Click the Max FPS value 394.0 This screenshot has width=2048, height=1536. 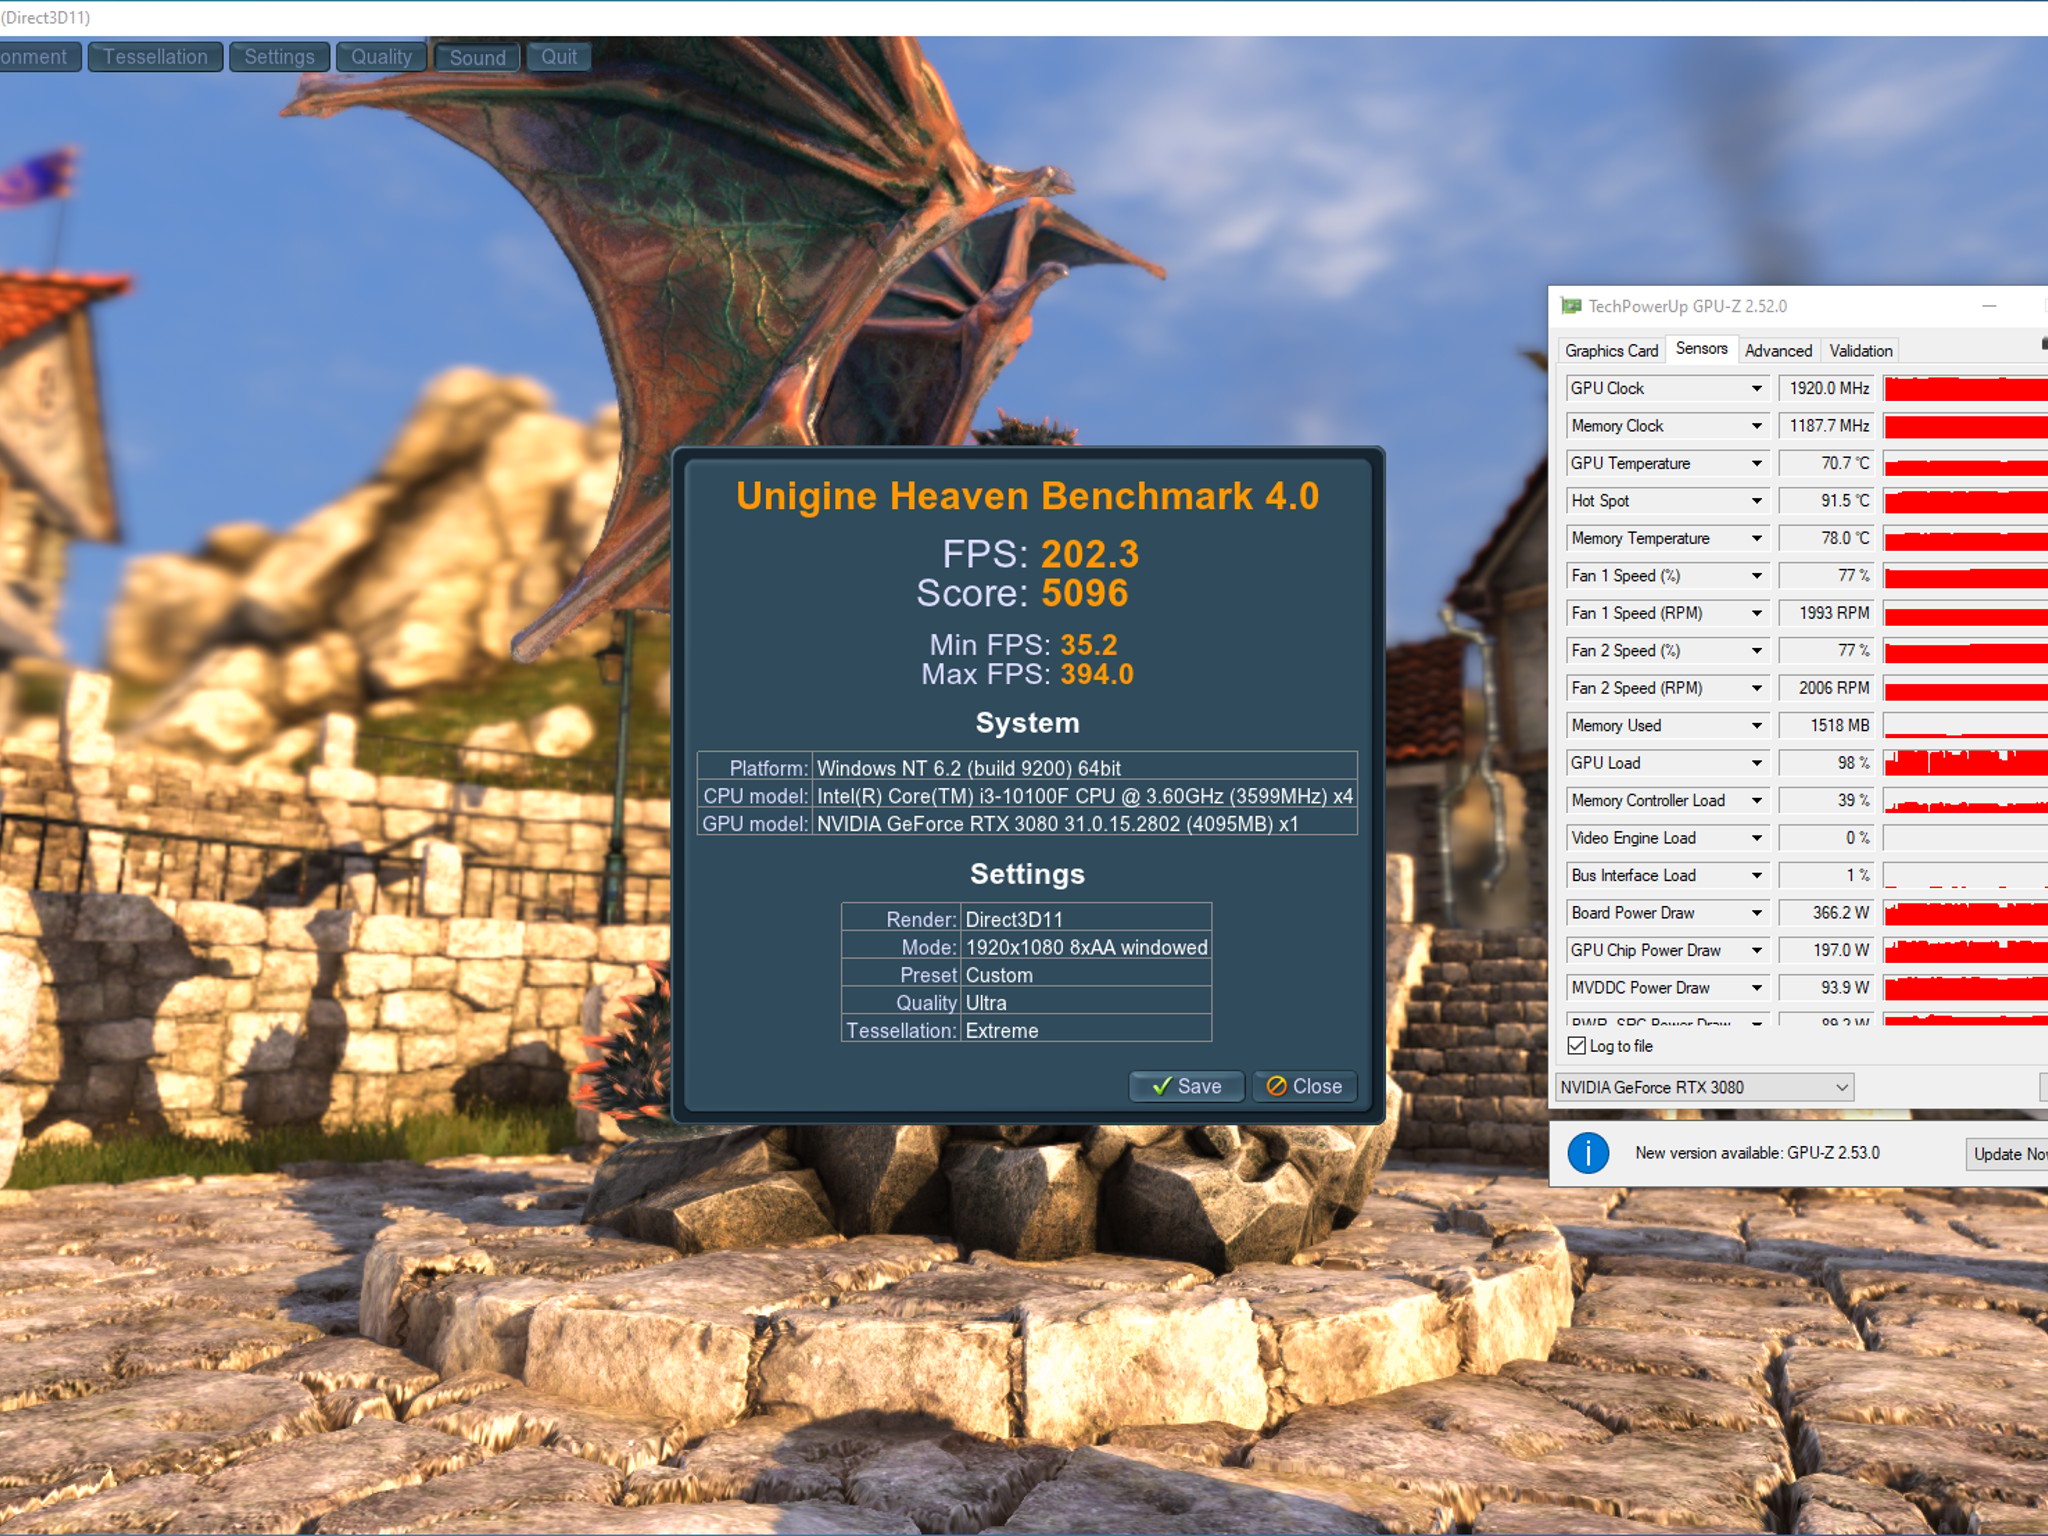point(1097,674)
